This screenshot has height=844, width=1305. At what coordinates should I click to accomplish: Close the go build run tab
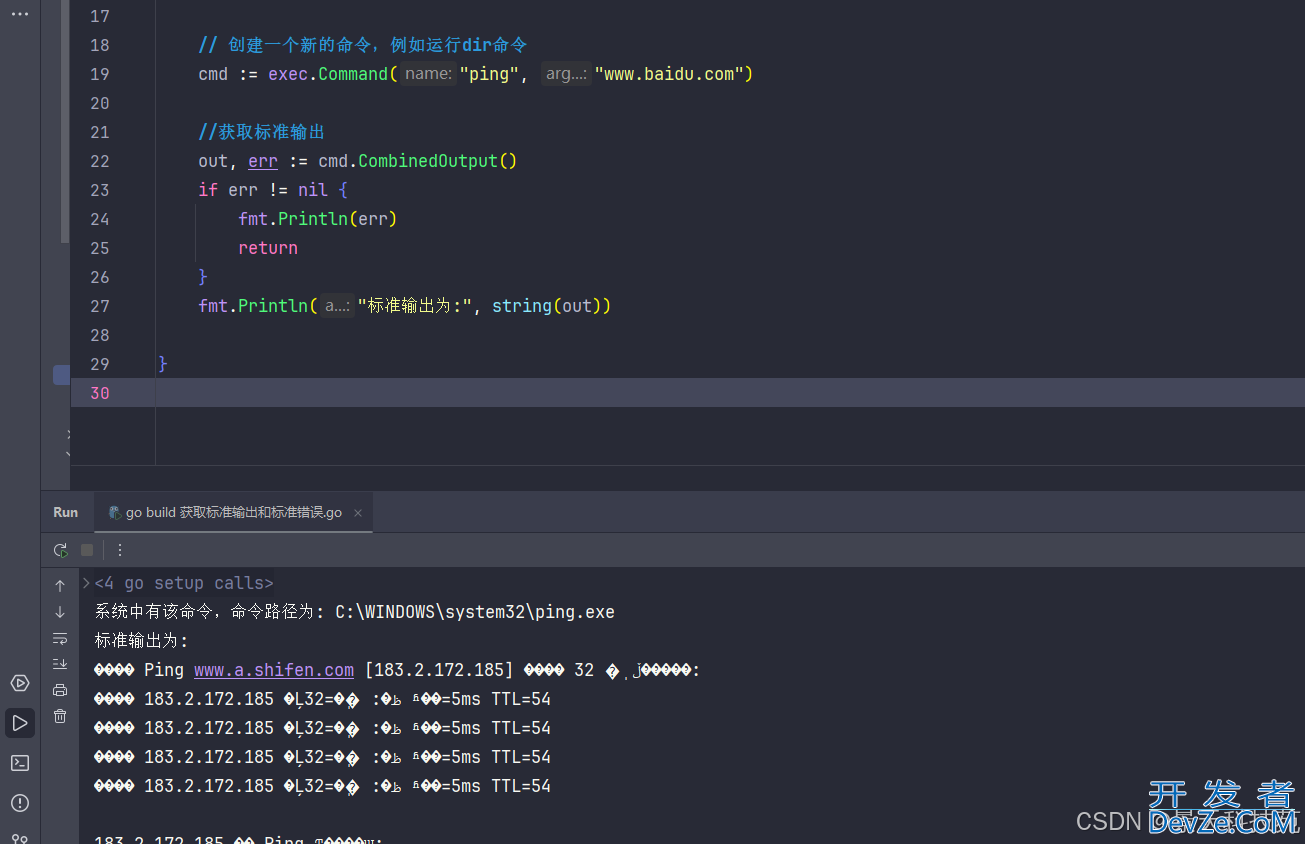(358, 513)
